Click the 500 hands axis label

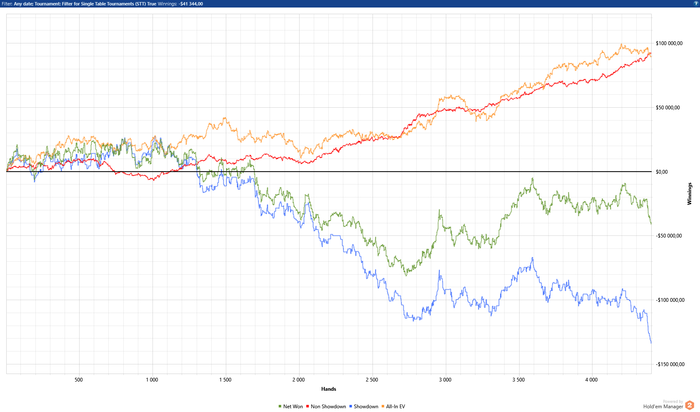point(79,380)
